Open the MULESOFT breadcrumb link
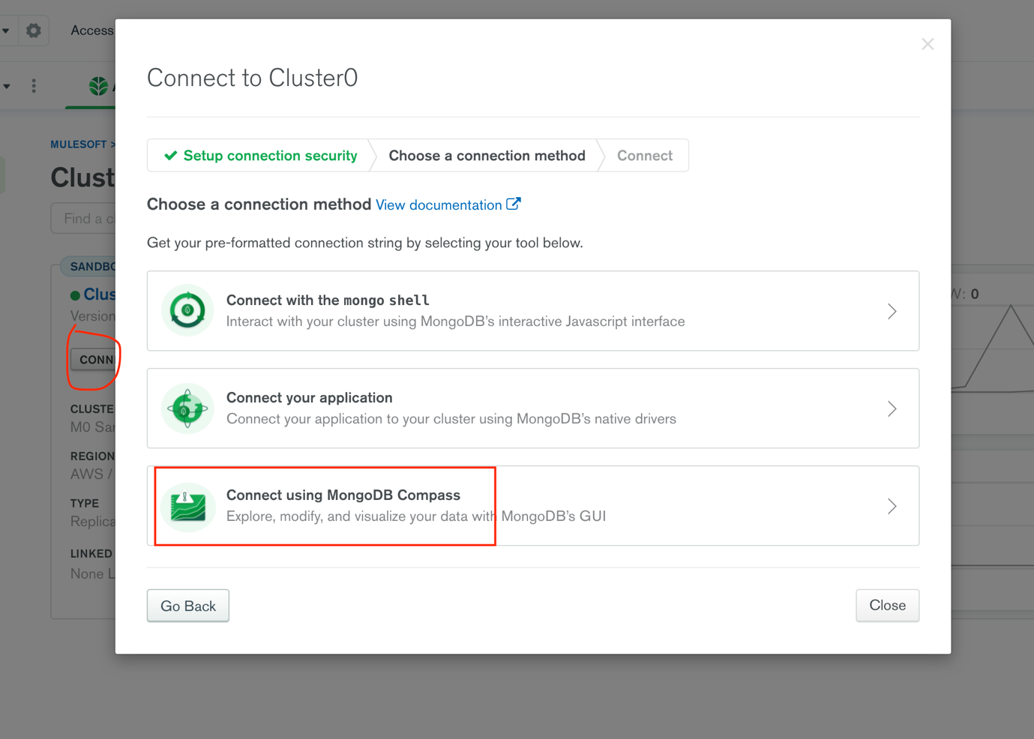This screenshot has width=1034, height=739. [x=78, y=144]
